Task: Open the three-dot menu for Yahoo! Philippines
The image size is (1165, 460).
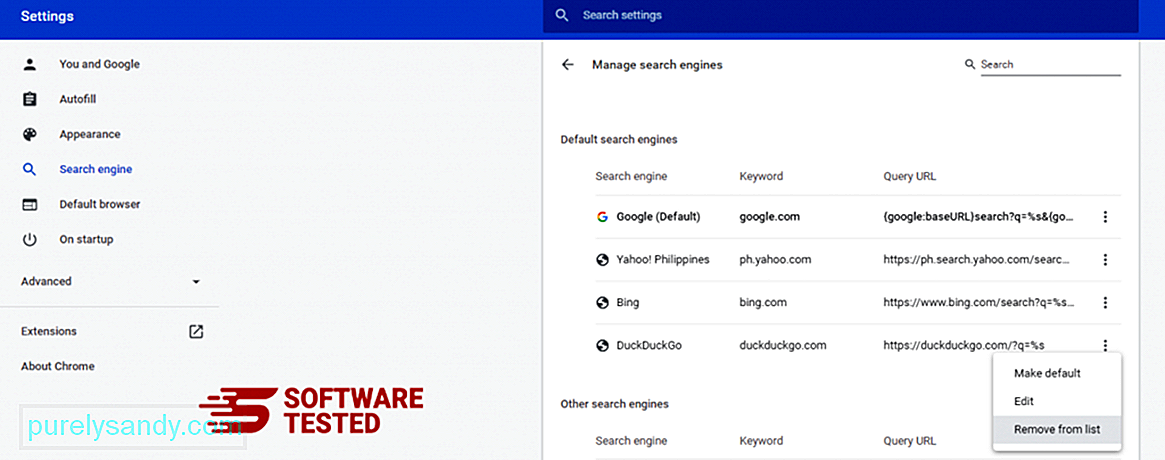Action: coord(1105,260)
